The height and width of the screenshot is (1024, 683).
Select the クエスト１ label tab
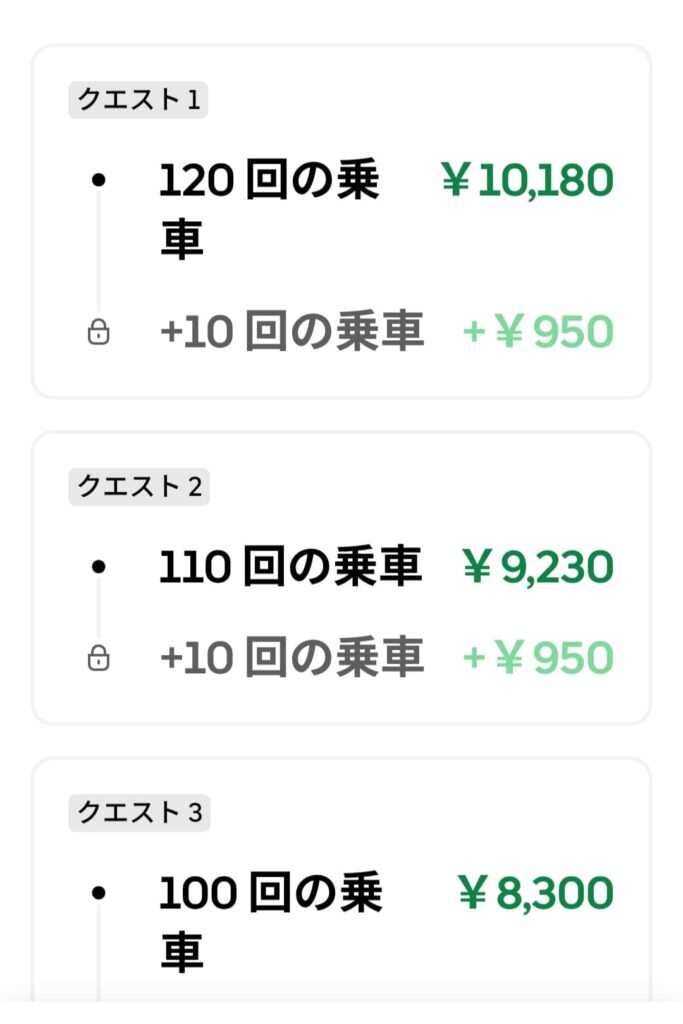point(138,97)
